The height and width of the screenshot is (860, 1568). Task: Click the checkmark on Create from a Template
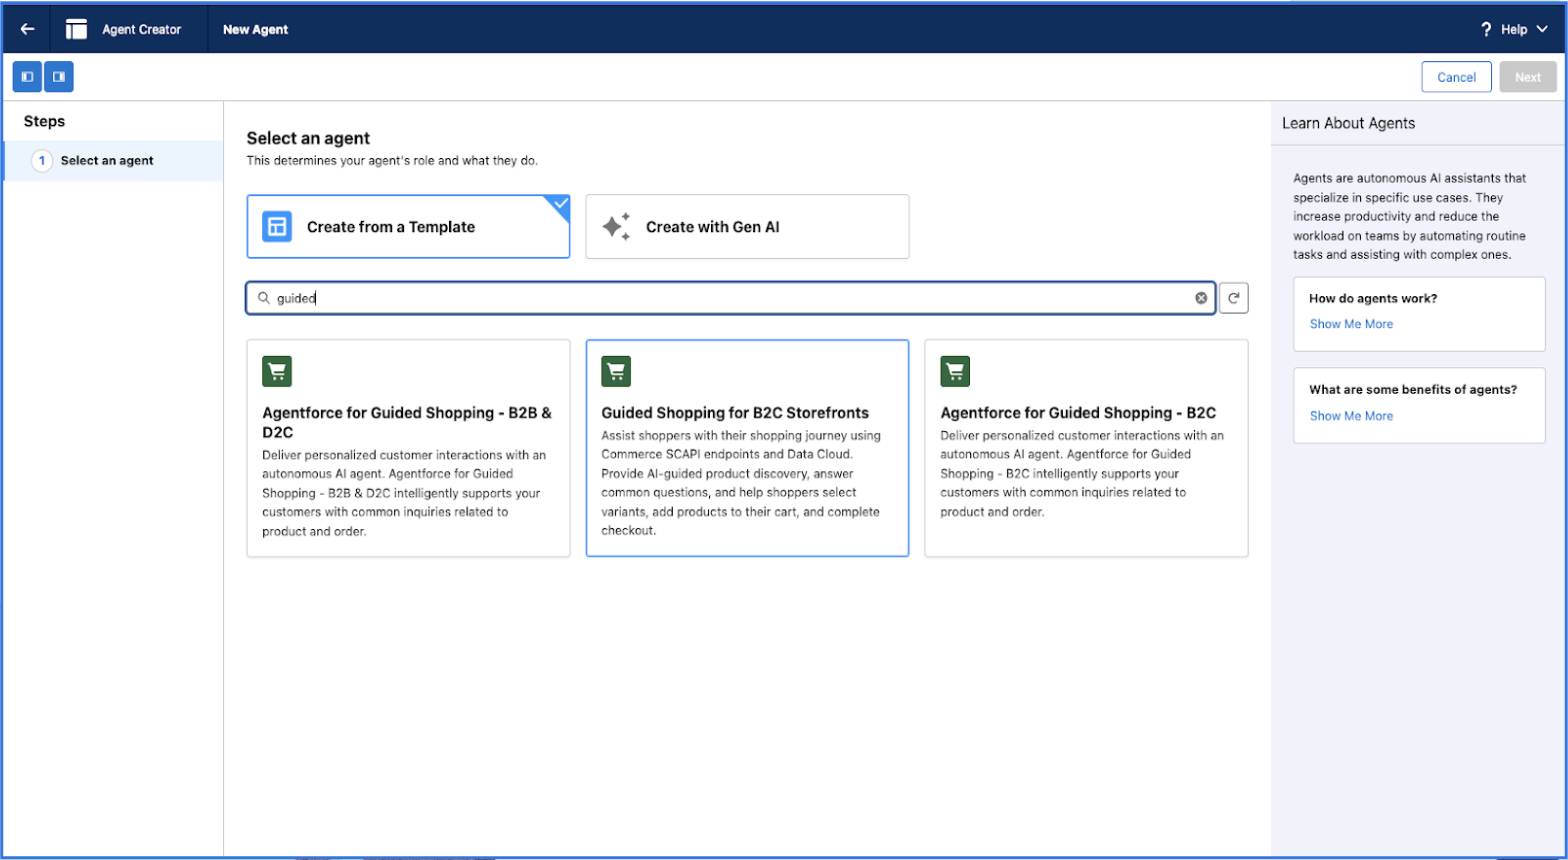tap(560, 204)
